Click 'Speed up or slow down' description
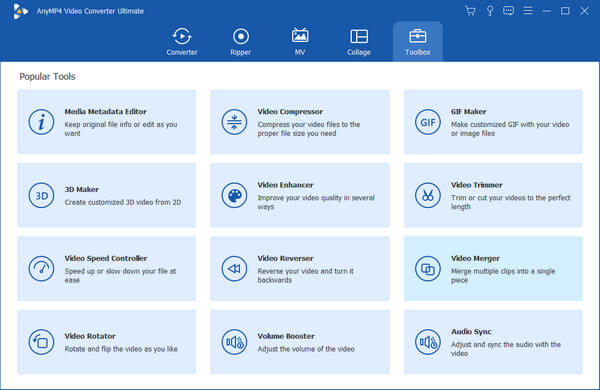The image size is (600, 390). pyautogui.click(x=120, y=276)
